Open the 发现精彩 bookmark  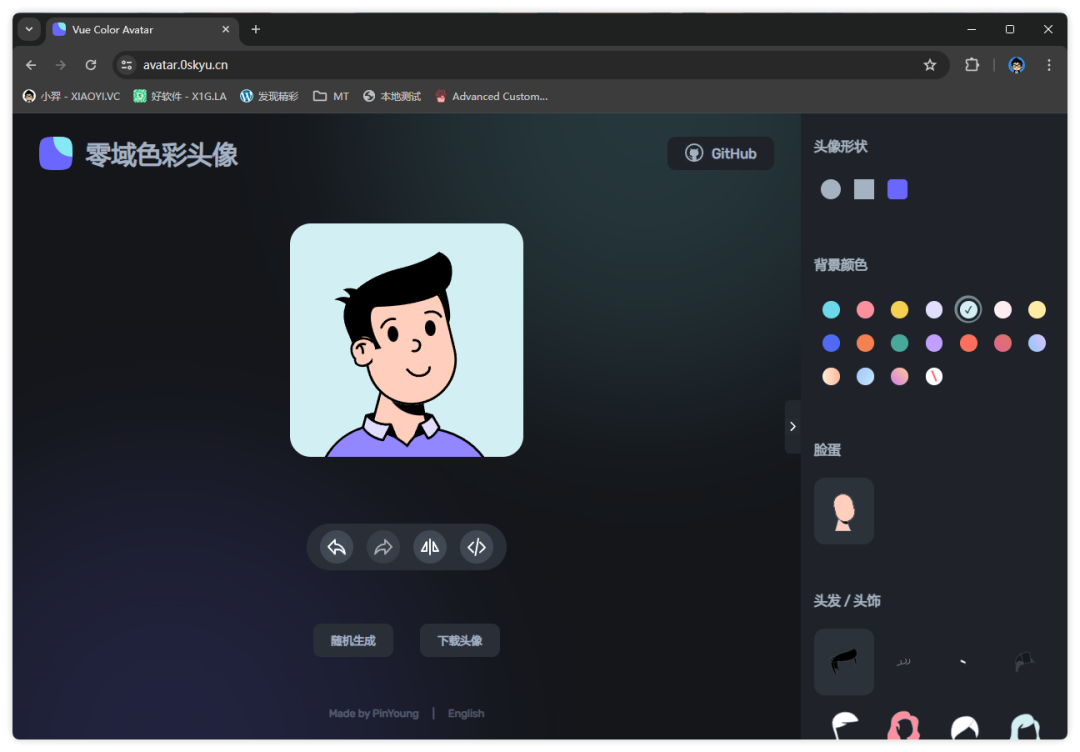[x=269, y=96]
